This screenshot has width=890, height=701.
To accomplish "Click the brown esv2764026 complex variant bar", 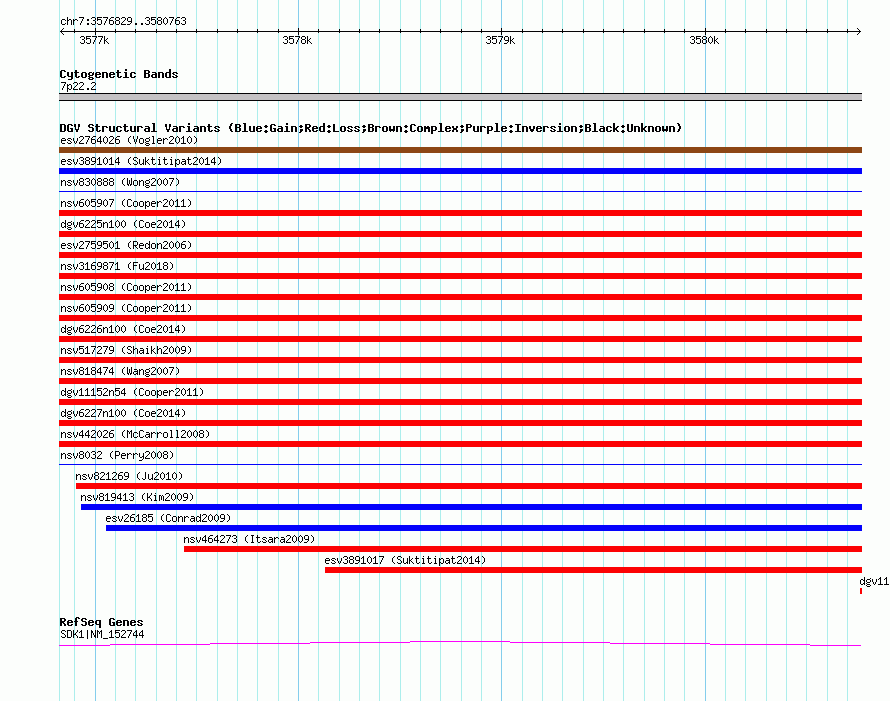I will (x=460, y=150).
